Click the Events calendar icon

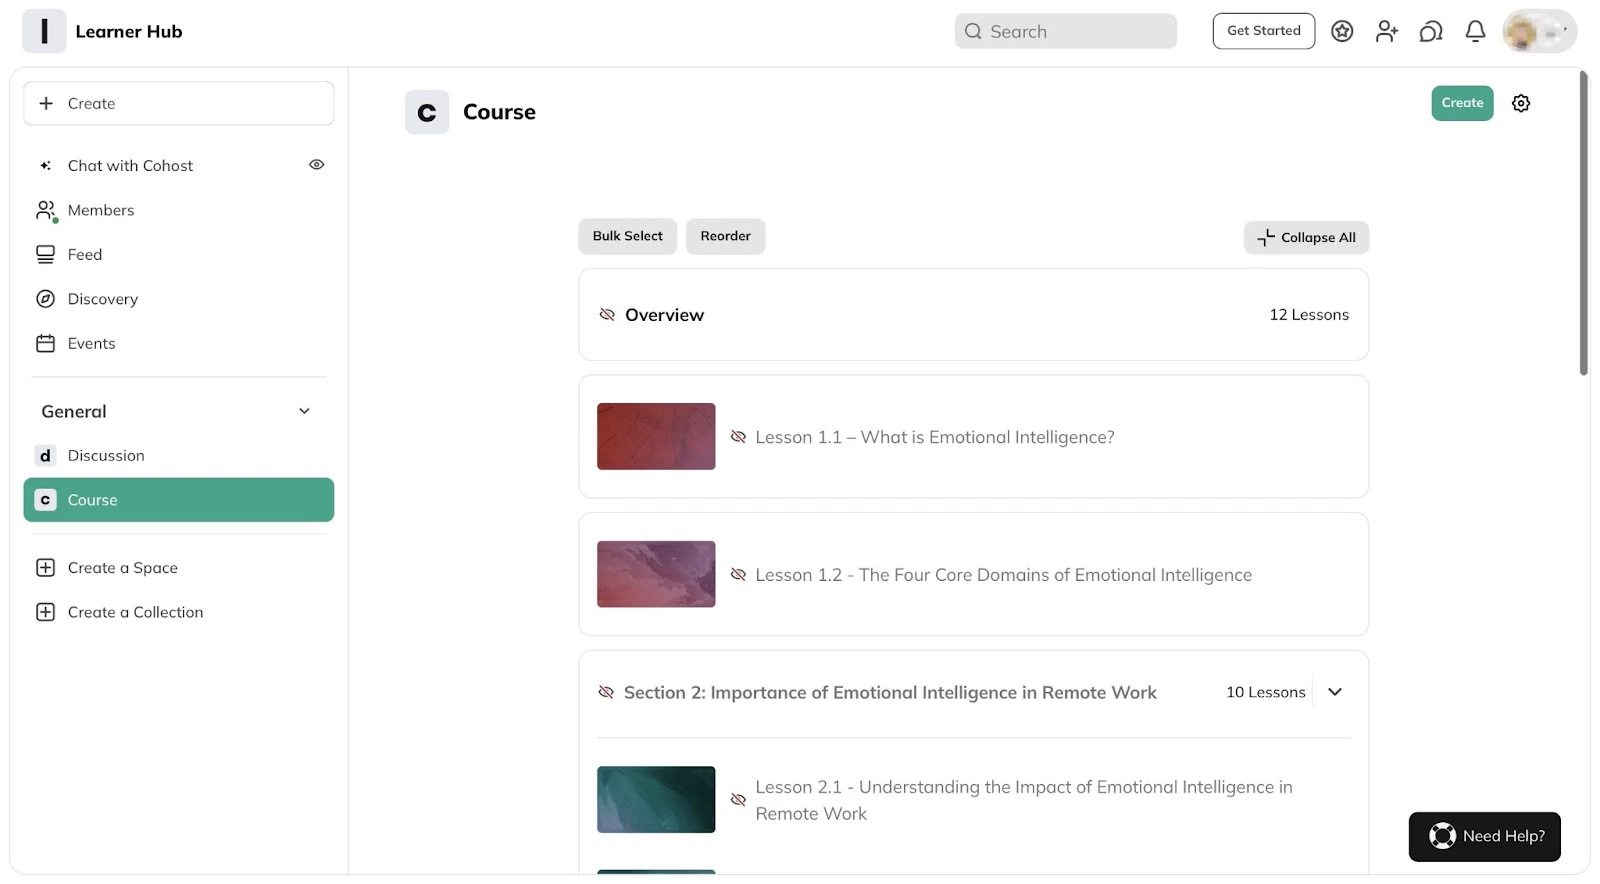[45, 343]
